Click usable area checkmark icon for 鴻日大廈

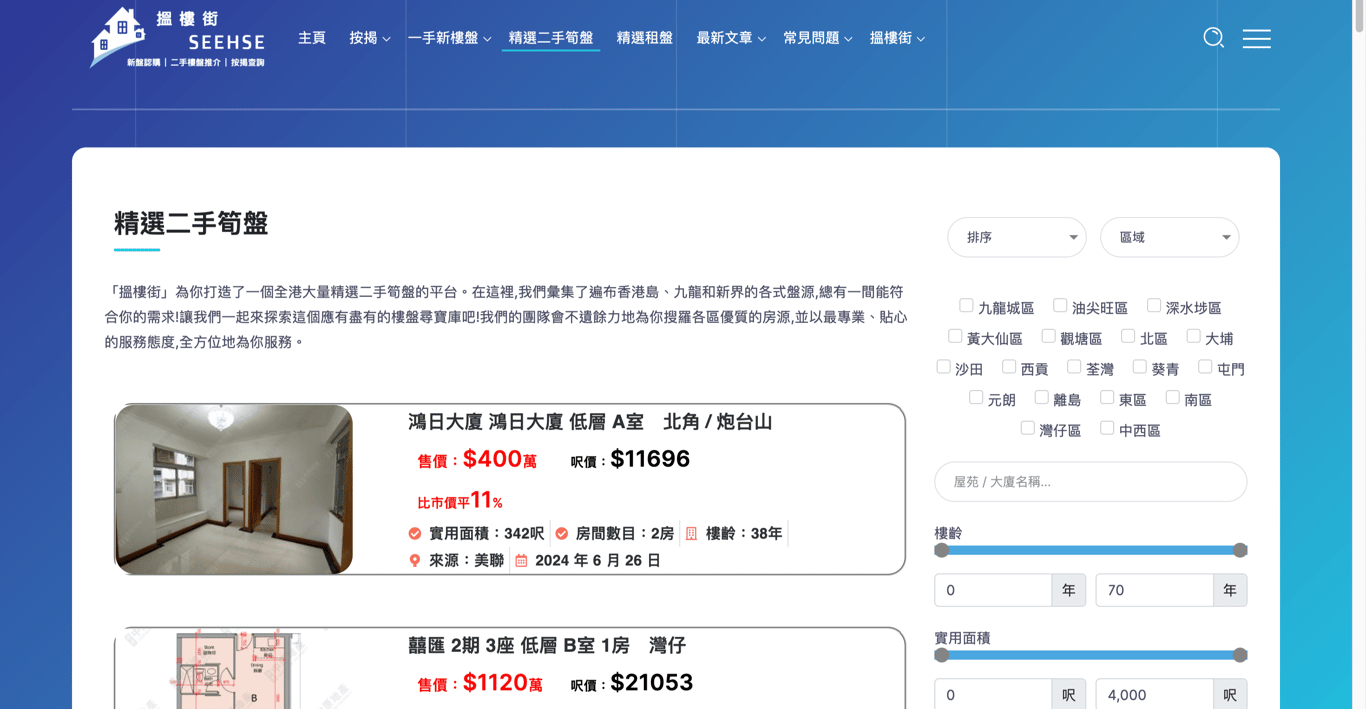[x=415, y=534]
